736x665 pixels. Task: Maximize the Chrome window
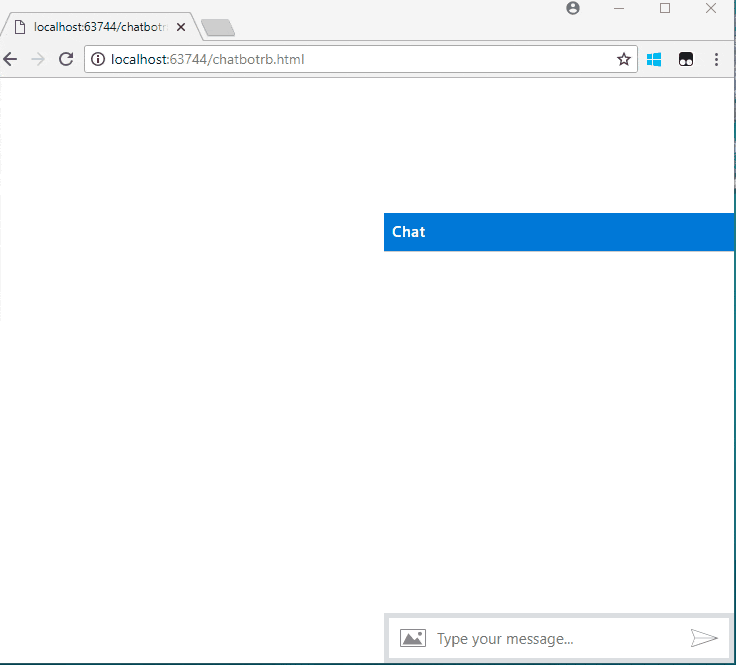pos(665,8)
